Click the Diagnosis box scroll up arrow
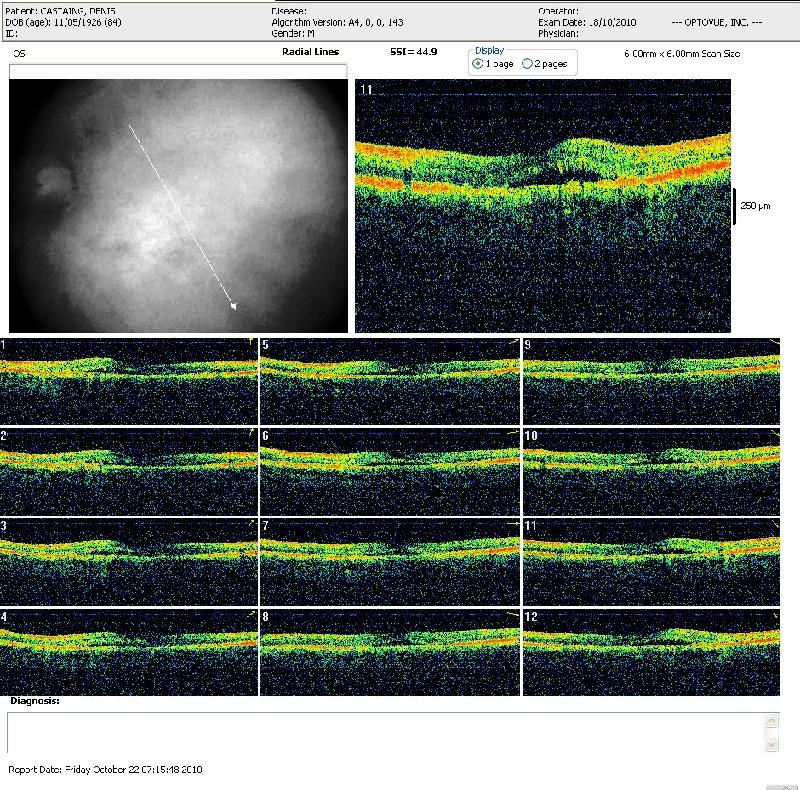 [x=771, y=720]
